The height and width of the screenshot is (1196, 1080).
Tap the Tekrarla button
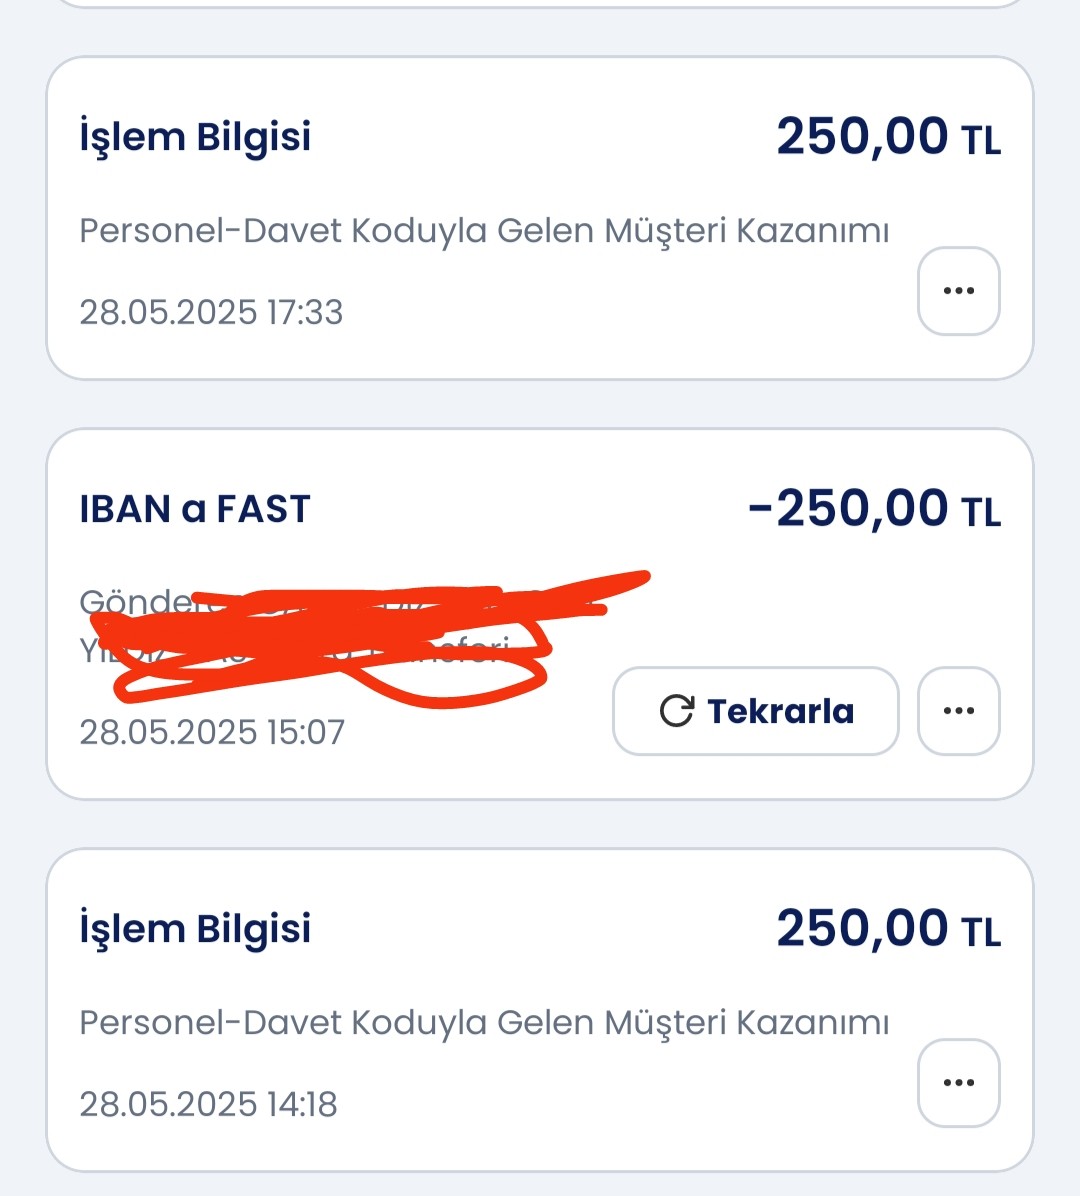tap(756, 711)
